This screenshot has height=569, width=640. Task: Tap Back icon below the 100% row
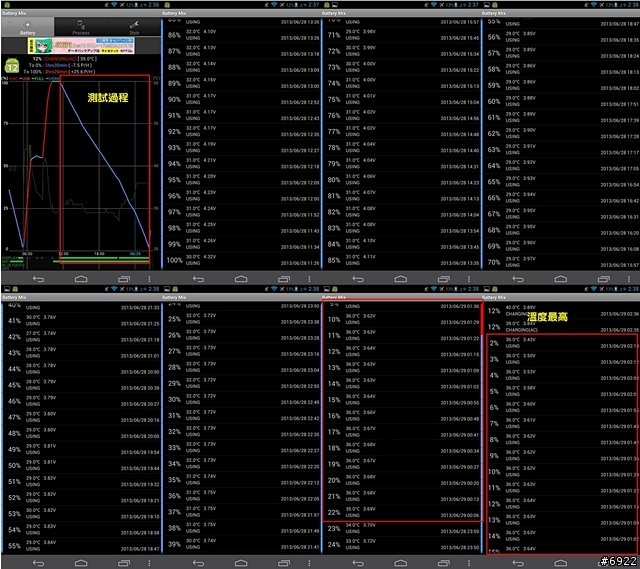[x=198, y=279]
